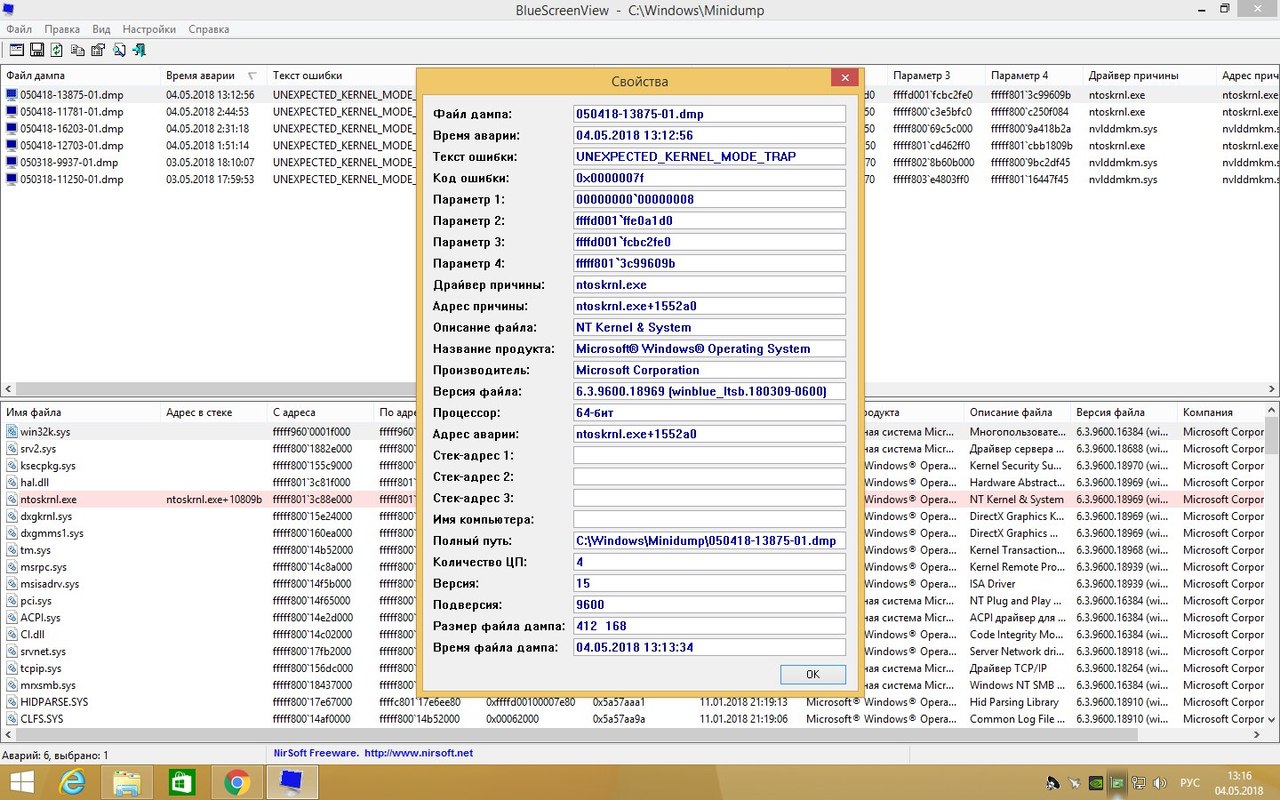Open the Справка menu
Viewport: 1280px width, 800px height.
coord(208,29)
